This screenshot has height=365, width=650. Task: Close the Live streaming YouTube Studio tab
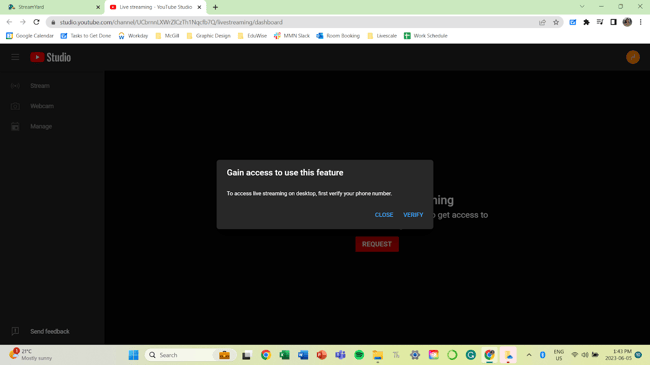coord(199,7)
